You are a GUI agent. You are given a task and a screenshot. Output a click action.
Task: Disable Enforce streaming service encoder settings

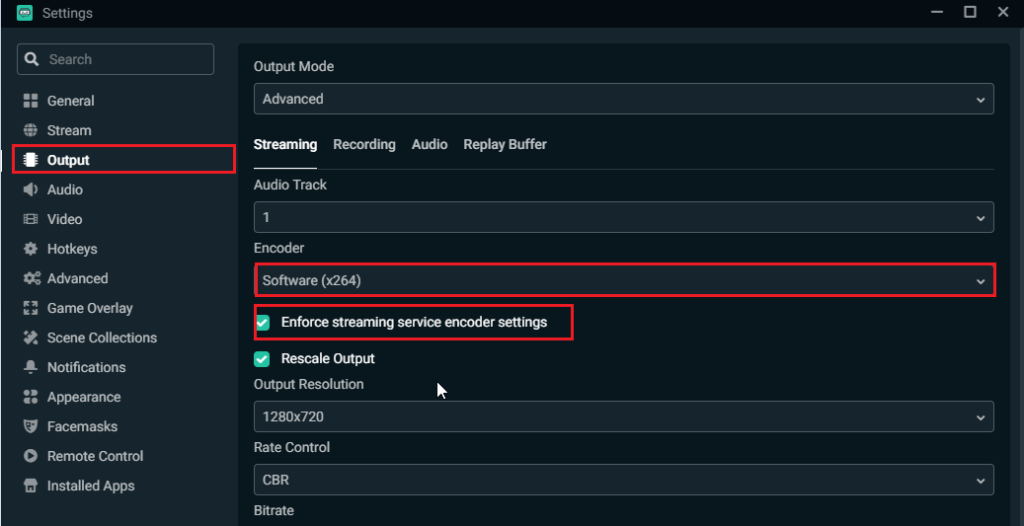pyautogui.click(x=263, y=322)
